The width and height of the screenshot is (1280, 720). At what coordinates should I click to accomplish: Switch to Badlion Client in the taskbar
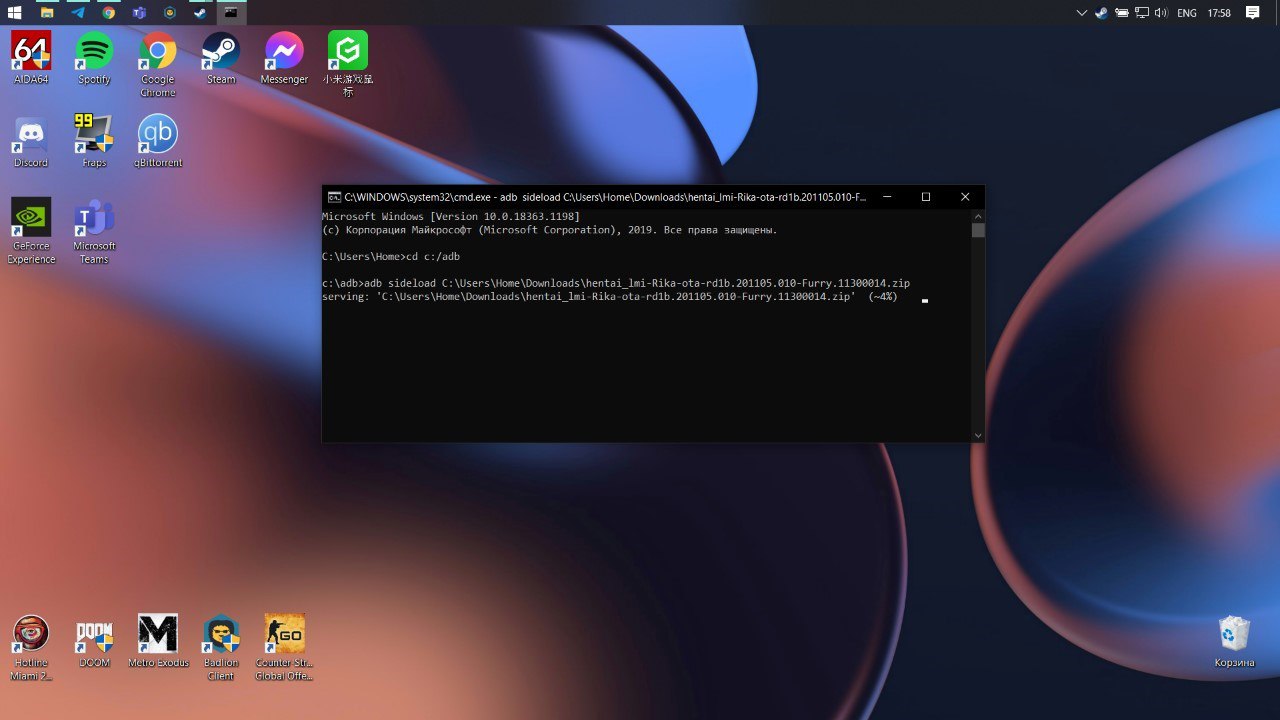170,13
